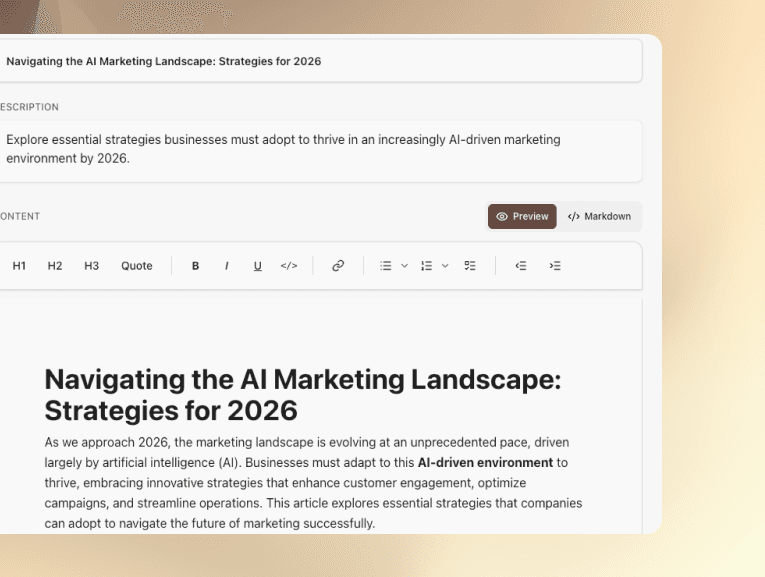Apply Heading 1 style
Screen dimensions: 765x577
click(x=19, y=266)
